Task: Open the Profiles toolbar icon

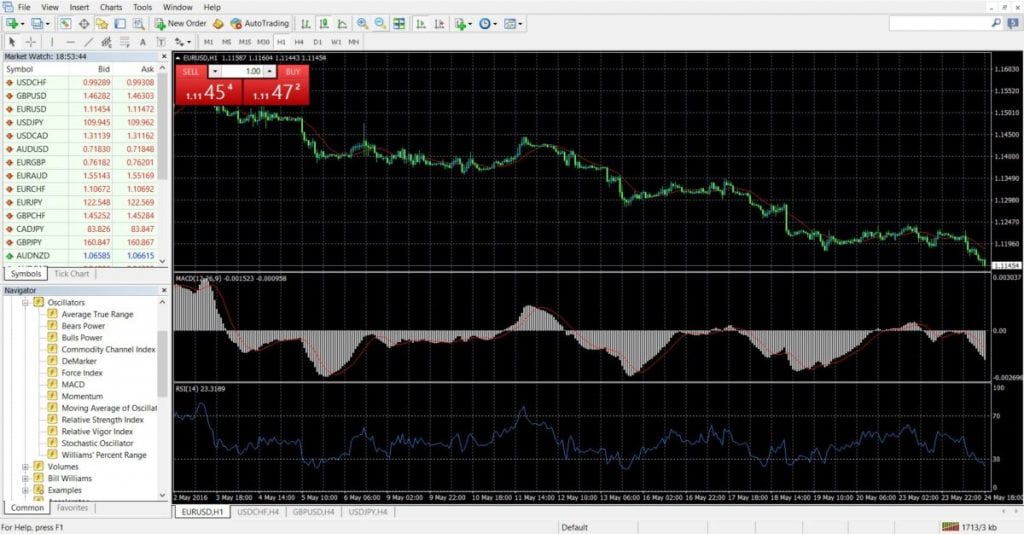Action: tap(37, 24)
